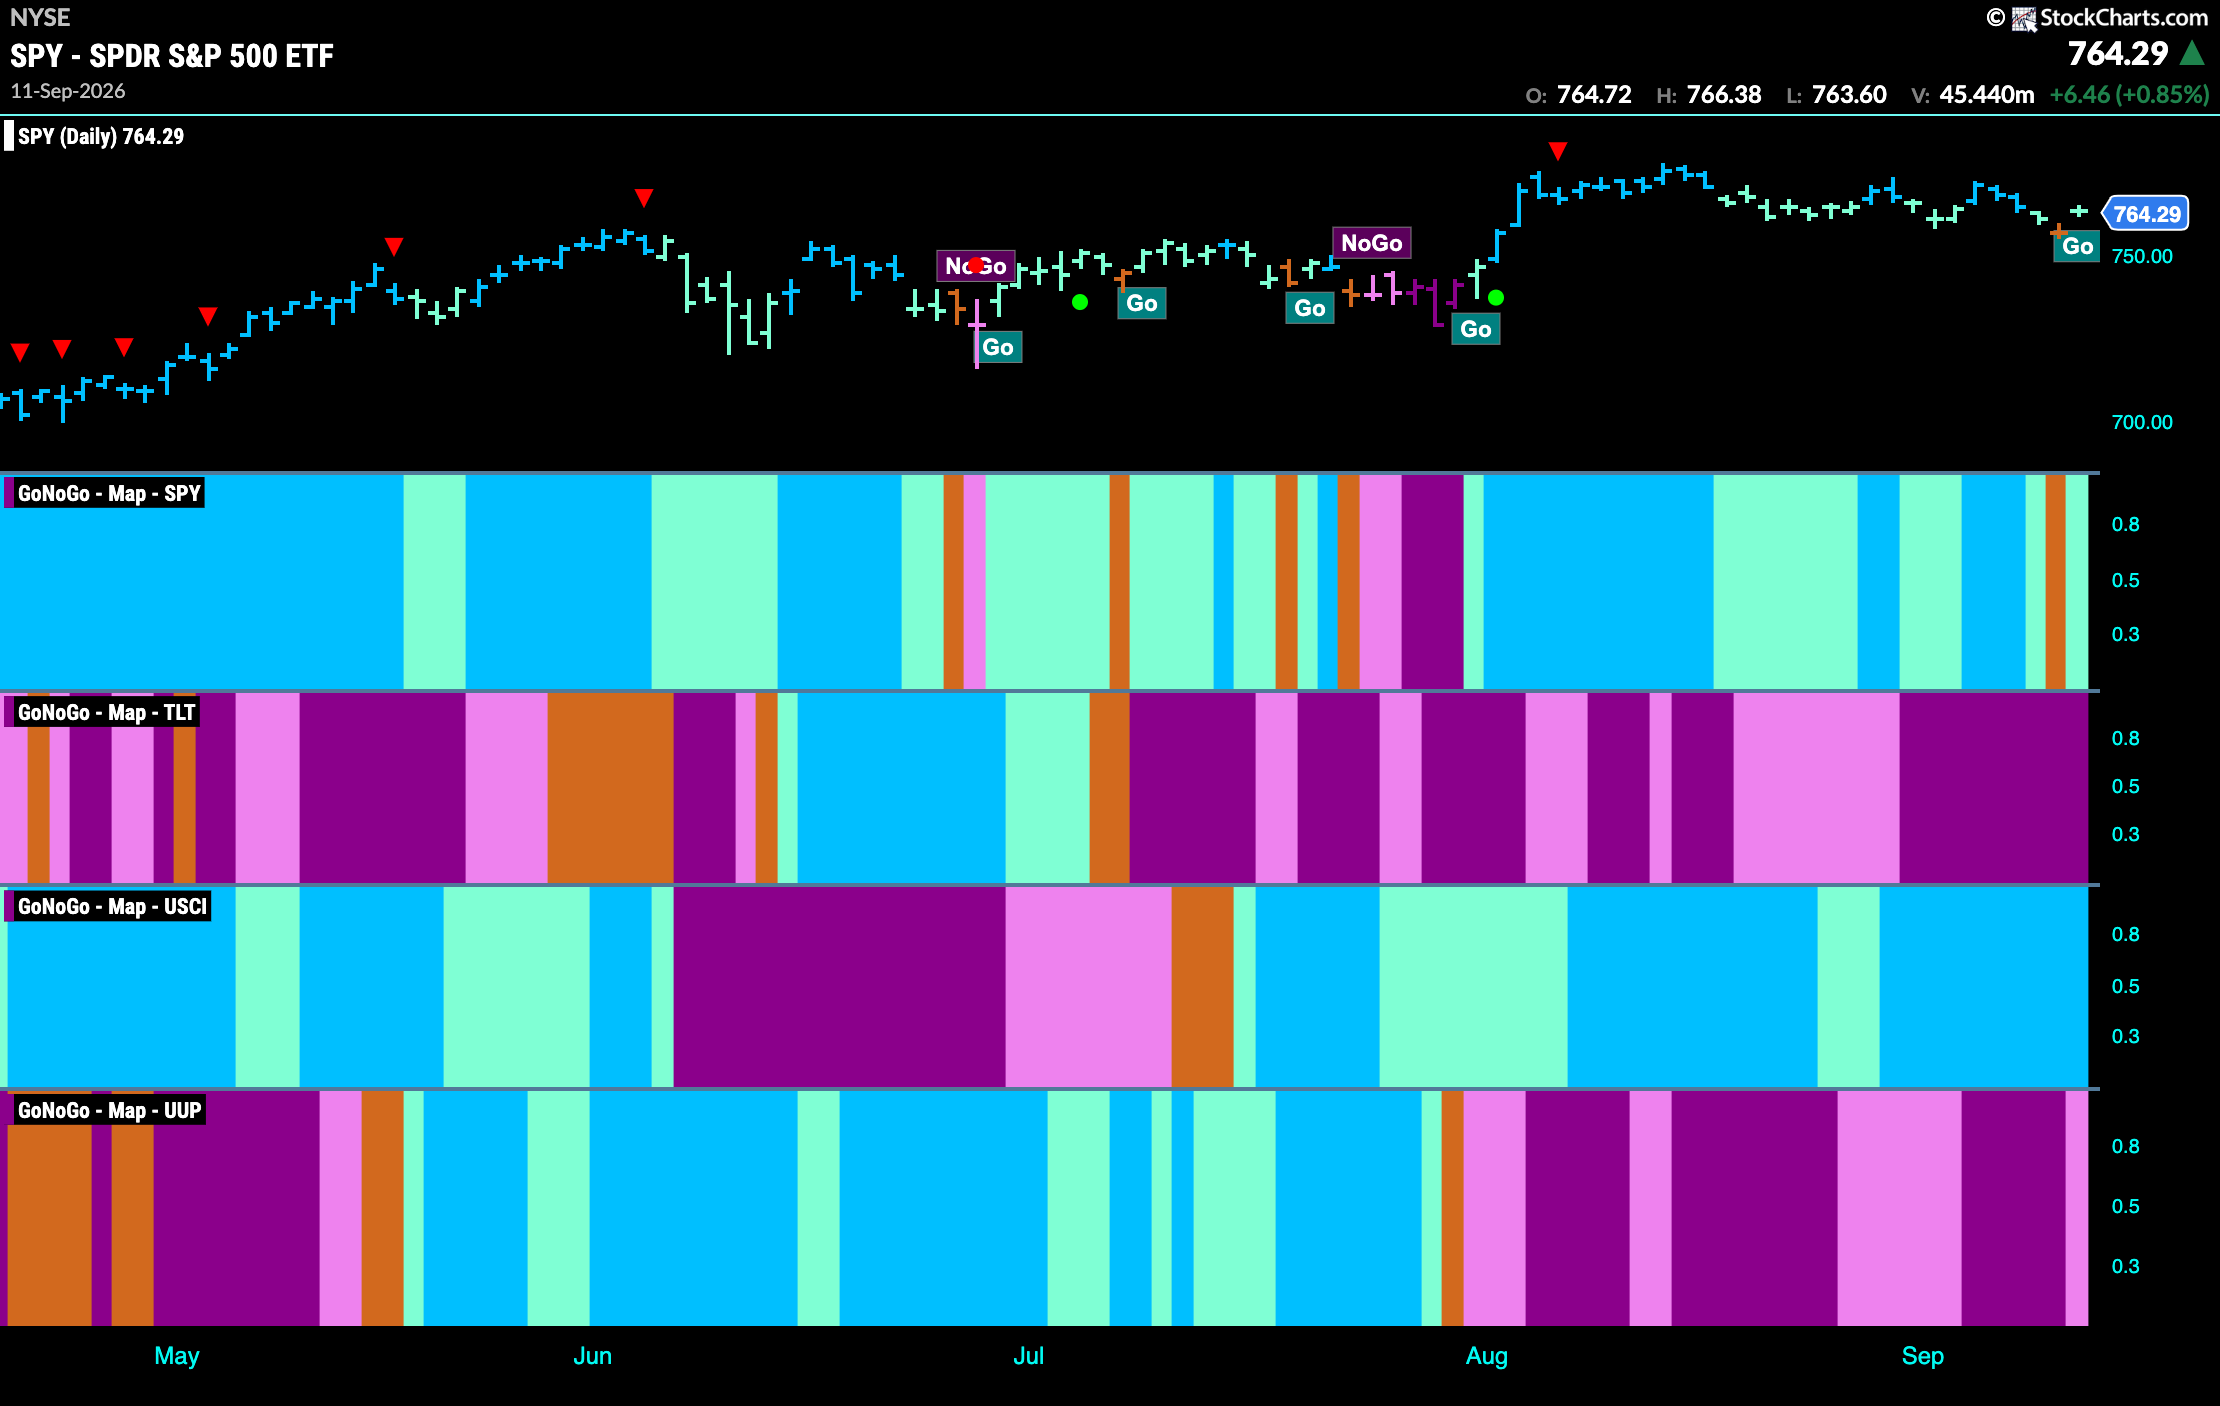Screen dimensions: 2220x1406
Task: Click the GoNoGo - Map - UUP panel label
Action: (108, 1110)
